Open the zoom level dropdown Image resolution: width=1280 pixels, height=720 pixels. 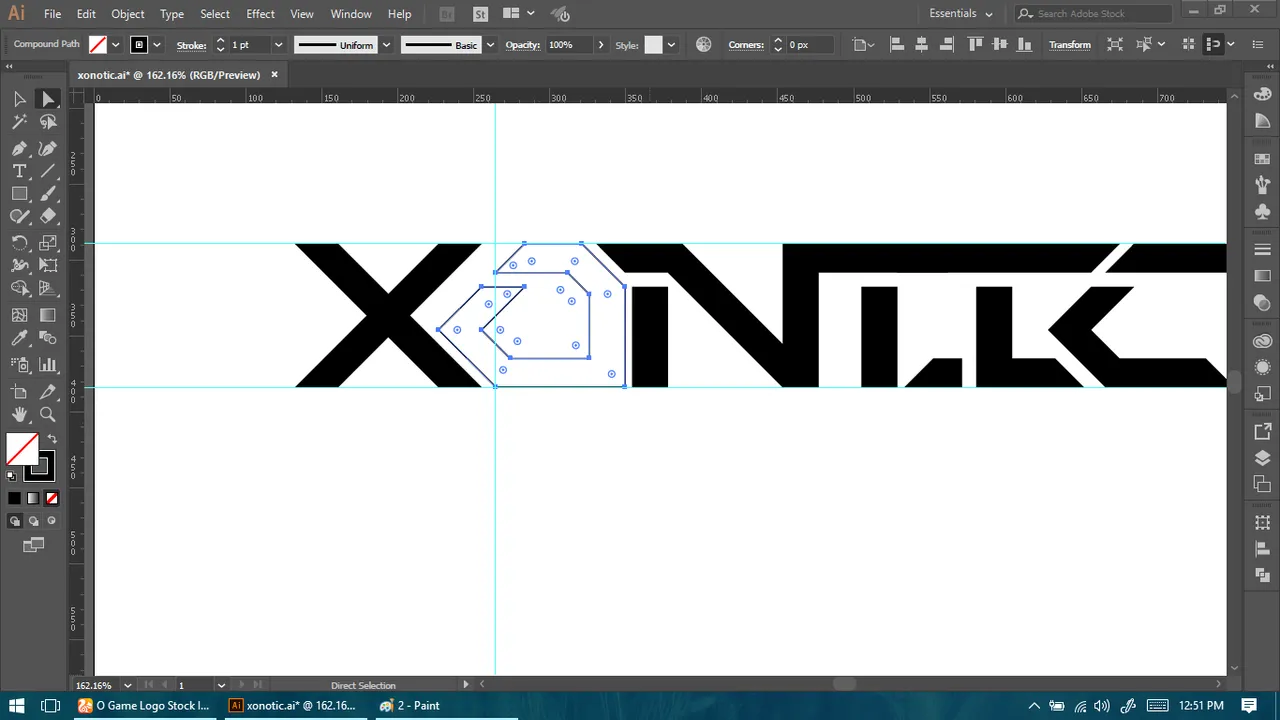click(x=127, y=686)
